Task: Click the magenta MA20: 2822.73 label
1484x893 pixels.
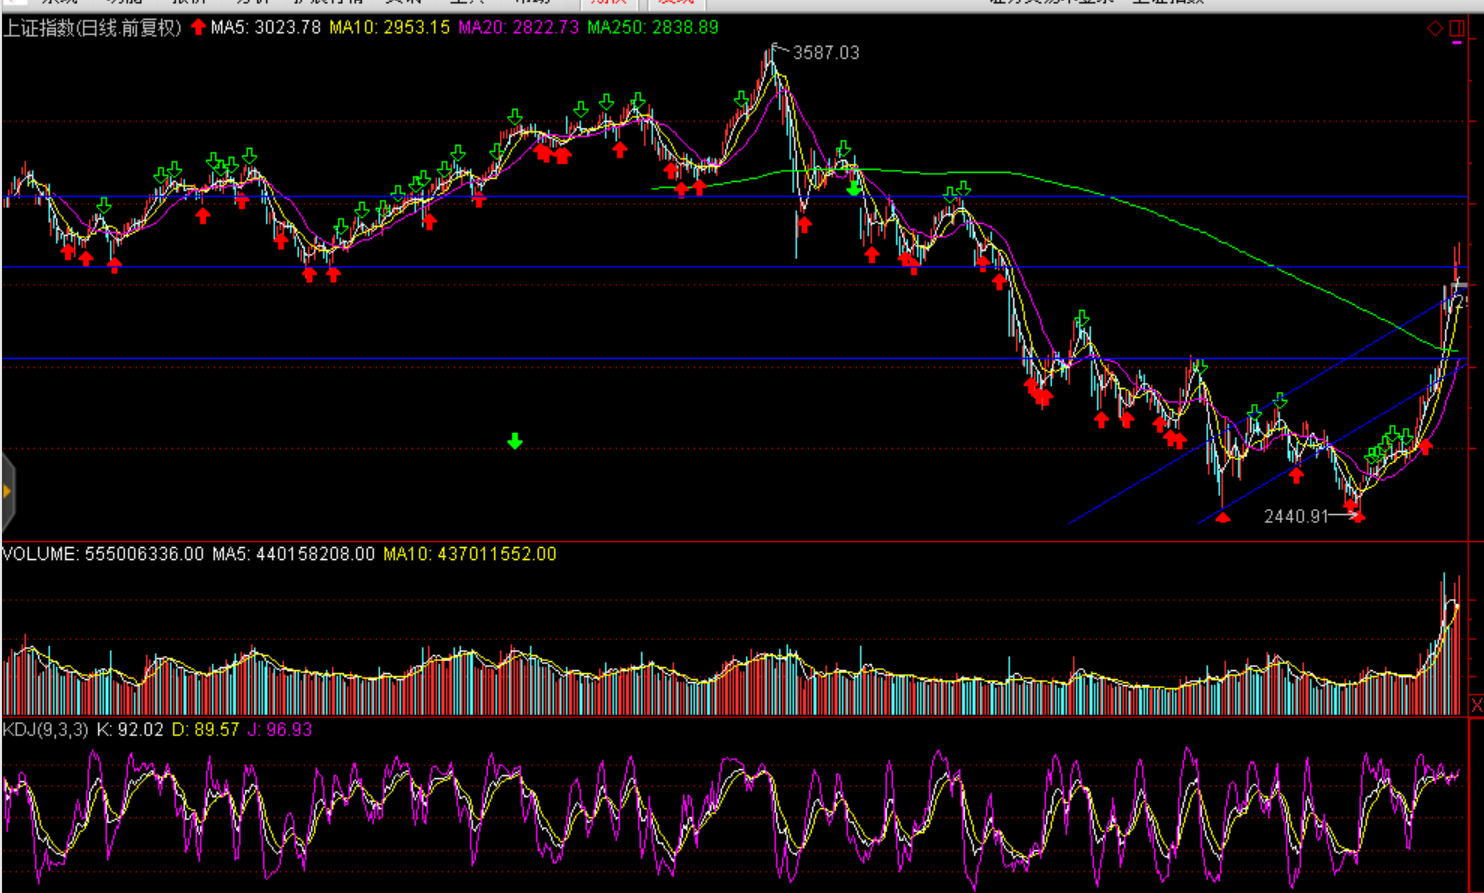Action: 518,27
